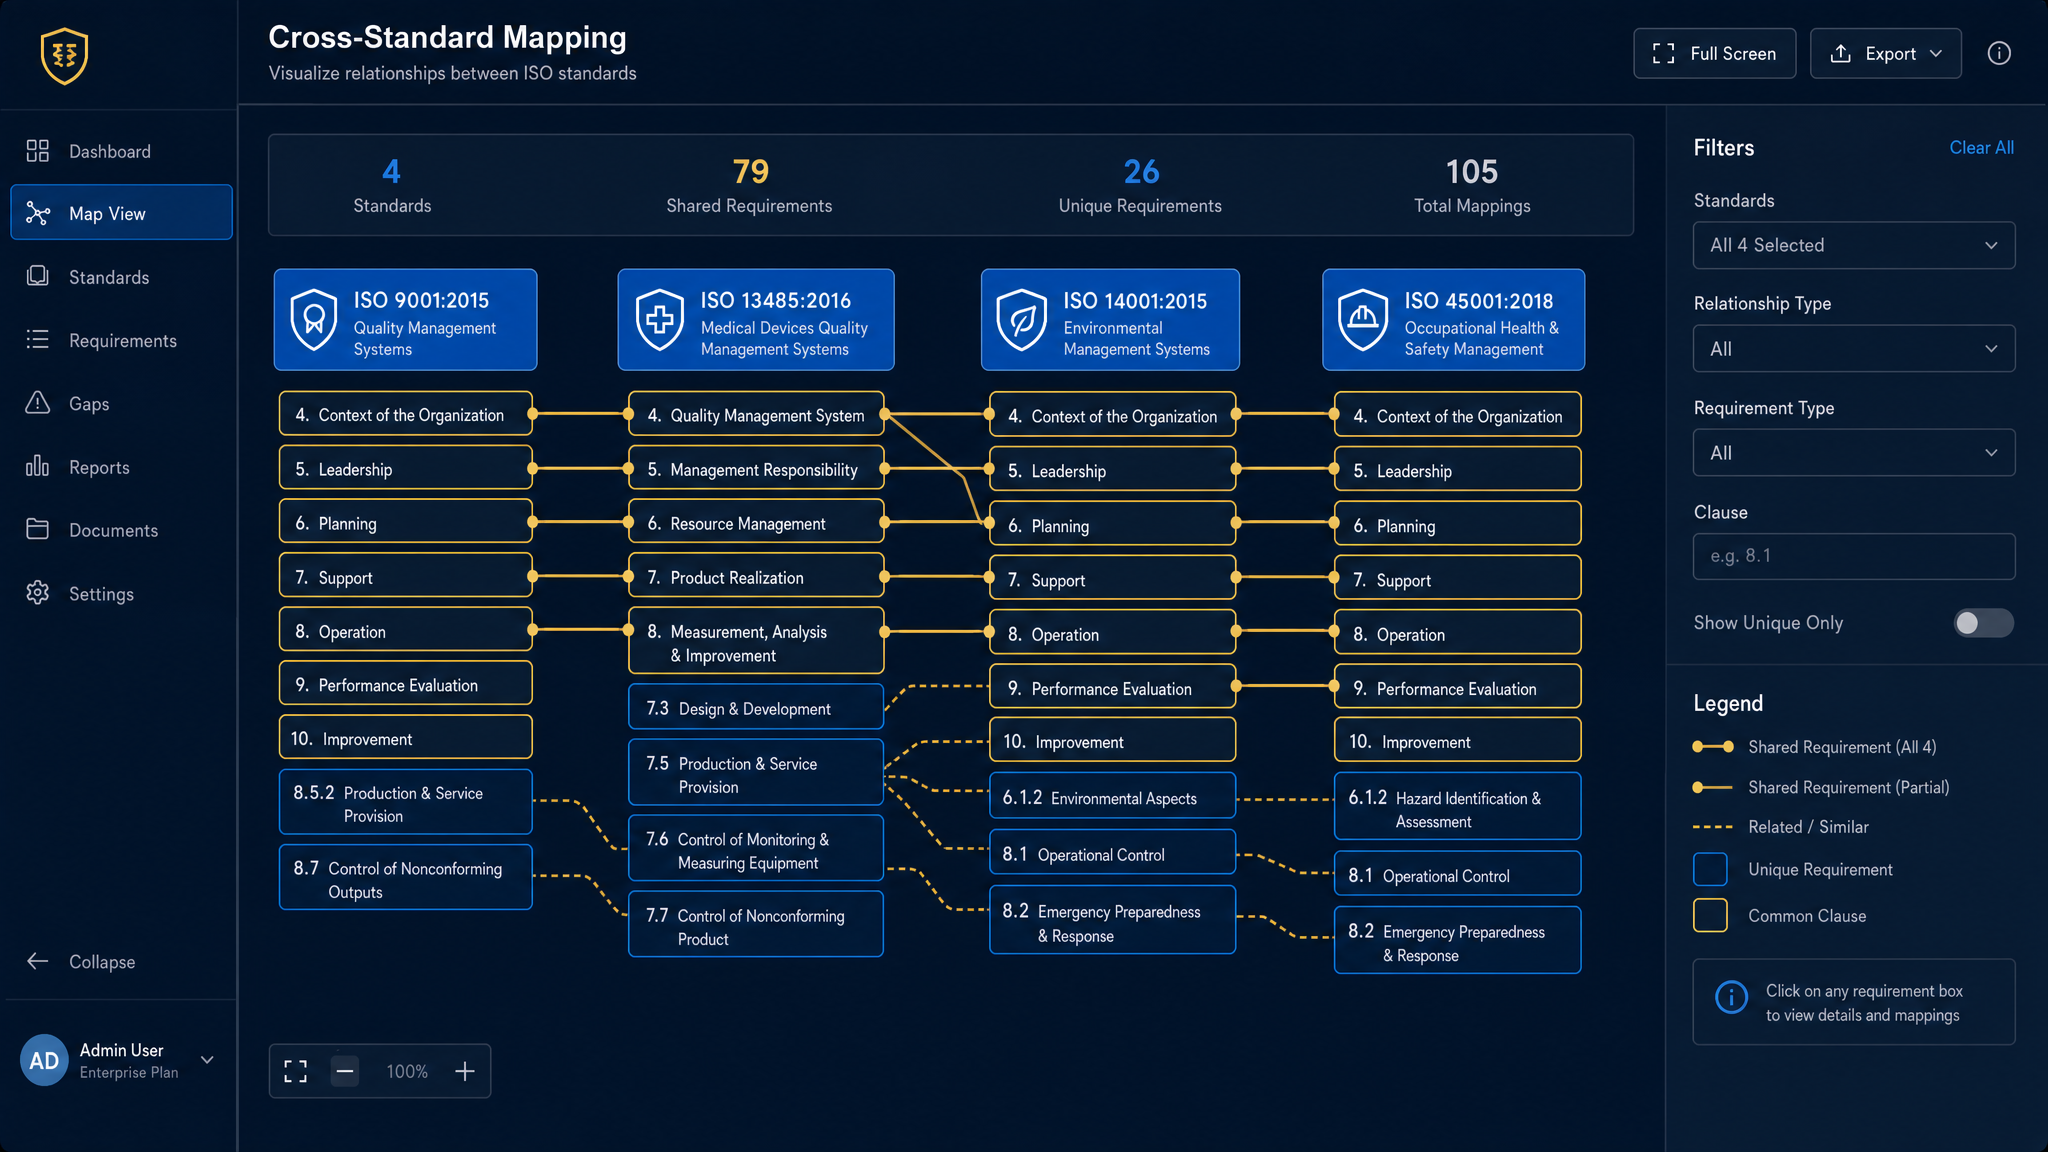The width and height of the screenshot is (2048, 1152).
Task: Click the AD user avatar
Action: [x=44, y=1060]
